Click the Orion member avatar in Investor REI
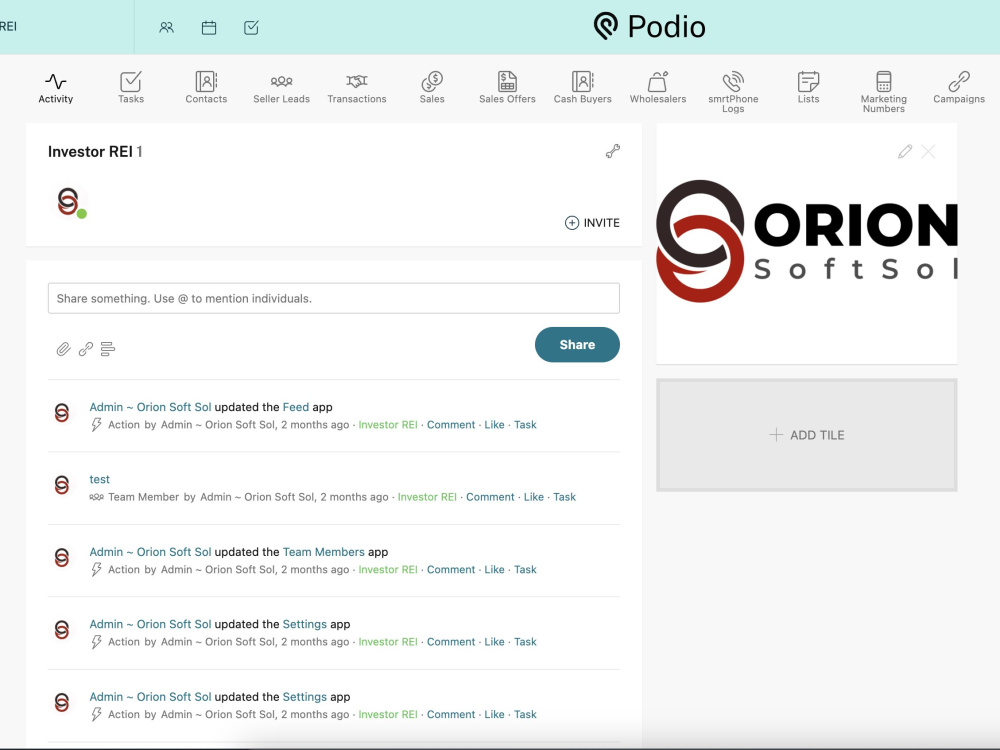This screenshot has width=1000, height=750. 70,202
